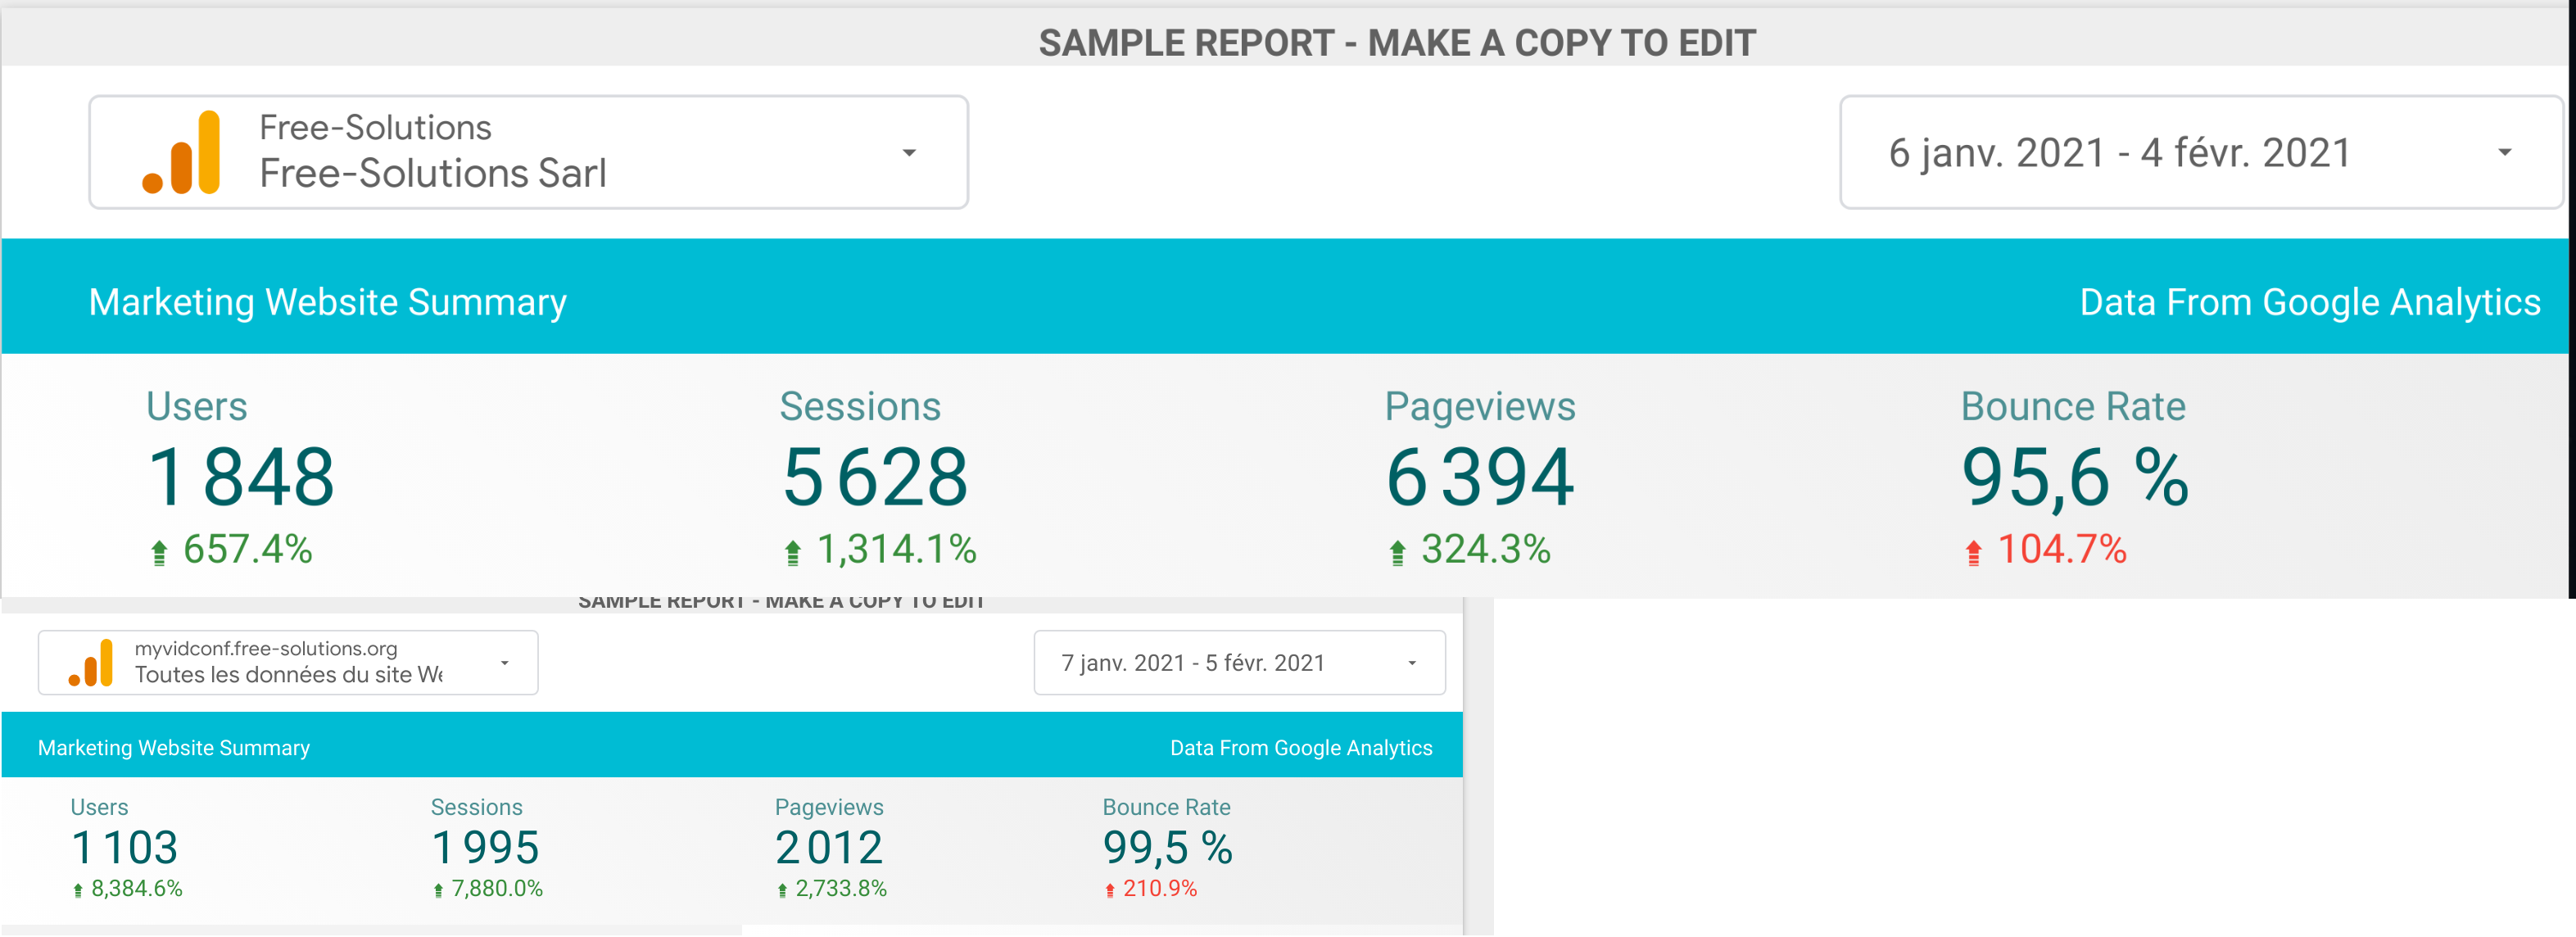2576x937 pixels.
Task: Click the Users label above 1 103
Action: (x=99, y=807)
